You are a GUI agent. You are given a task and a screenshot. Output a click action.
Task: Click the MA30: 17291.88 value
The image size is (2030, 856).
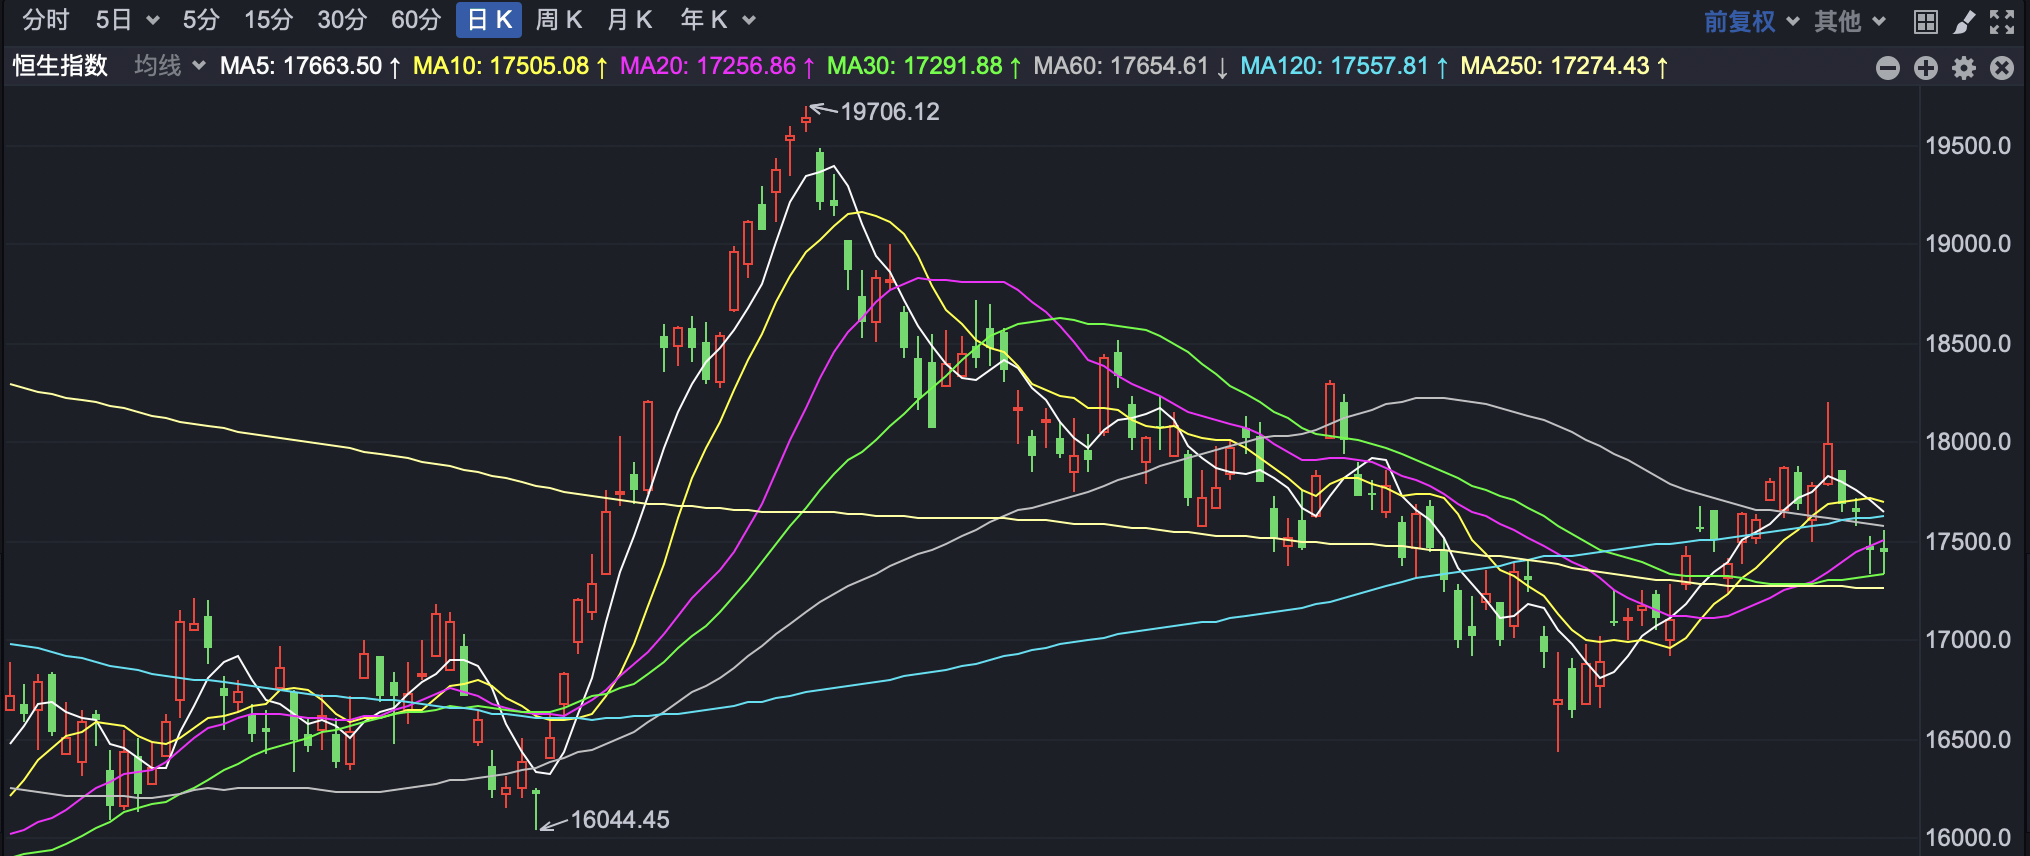click(924, 66)
